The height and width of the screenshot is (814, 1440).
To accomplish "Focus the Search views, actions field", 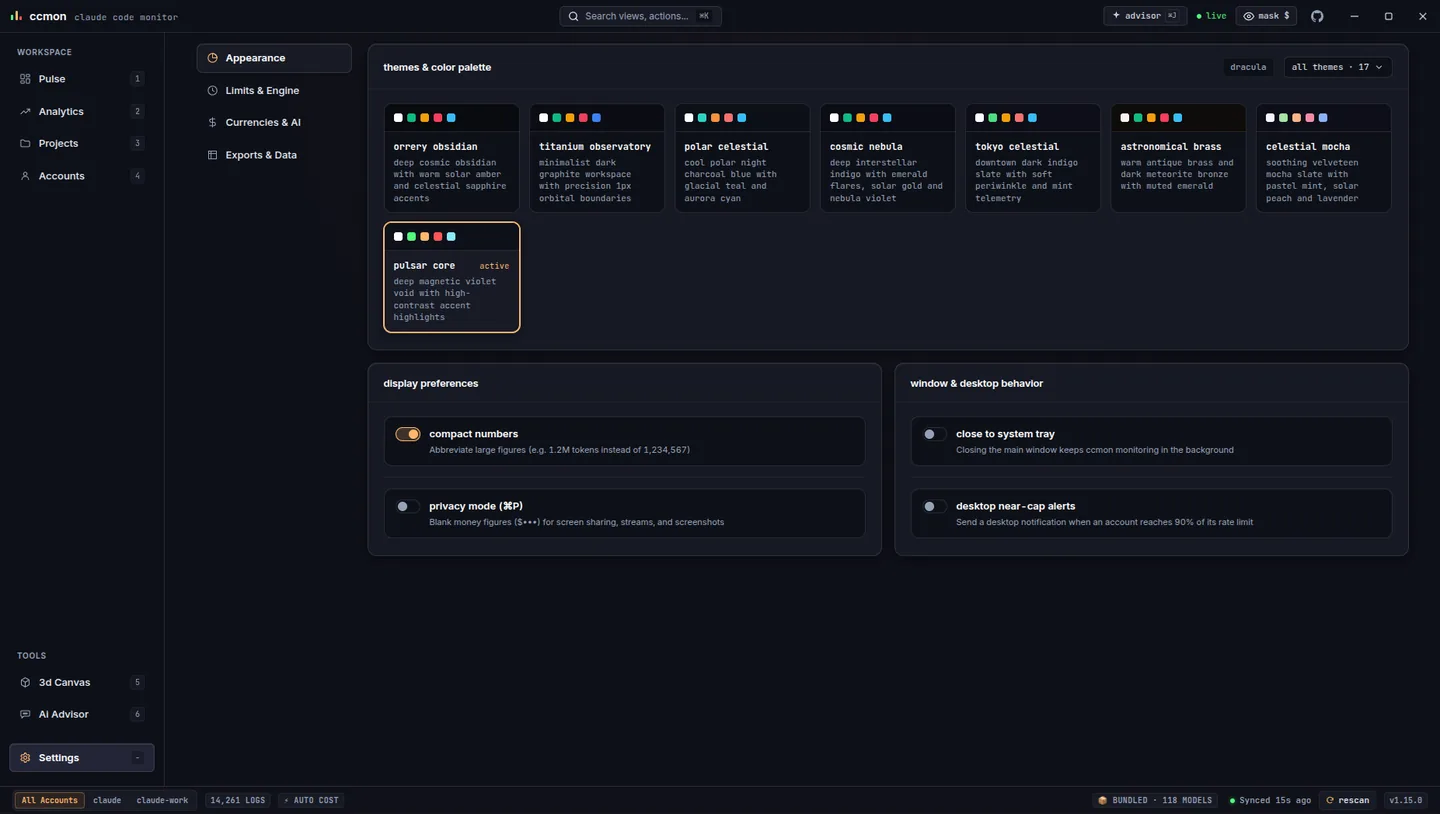I will coord(640,16).
